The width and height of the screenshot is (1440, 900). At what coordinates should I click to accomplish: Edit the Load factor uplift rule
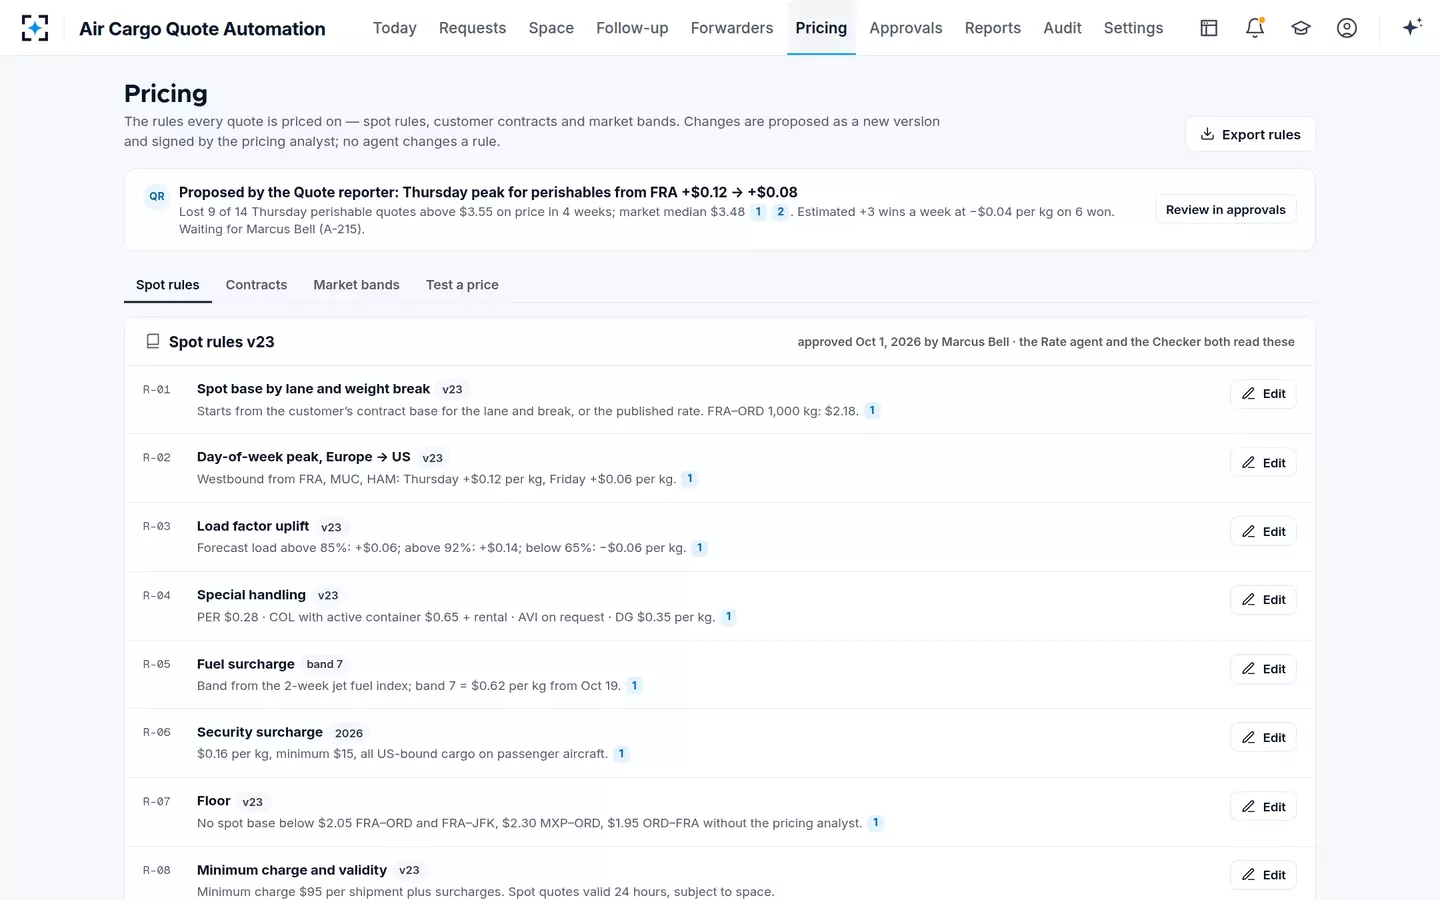tap(1263, 532)
